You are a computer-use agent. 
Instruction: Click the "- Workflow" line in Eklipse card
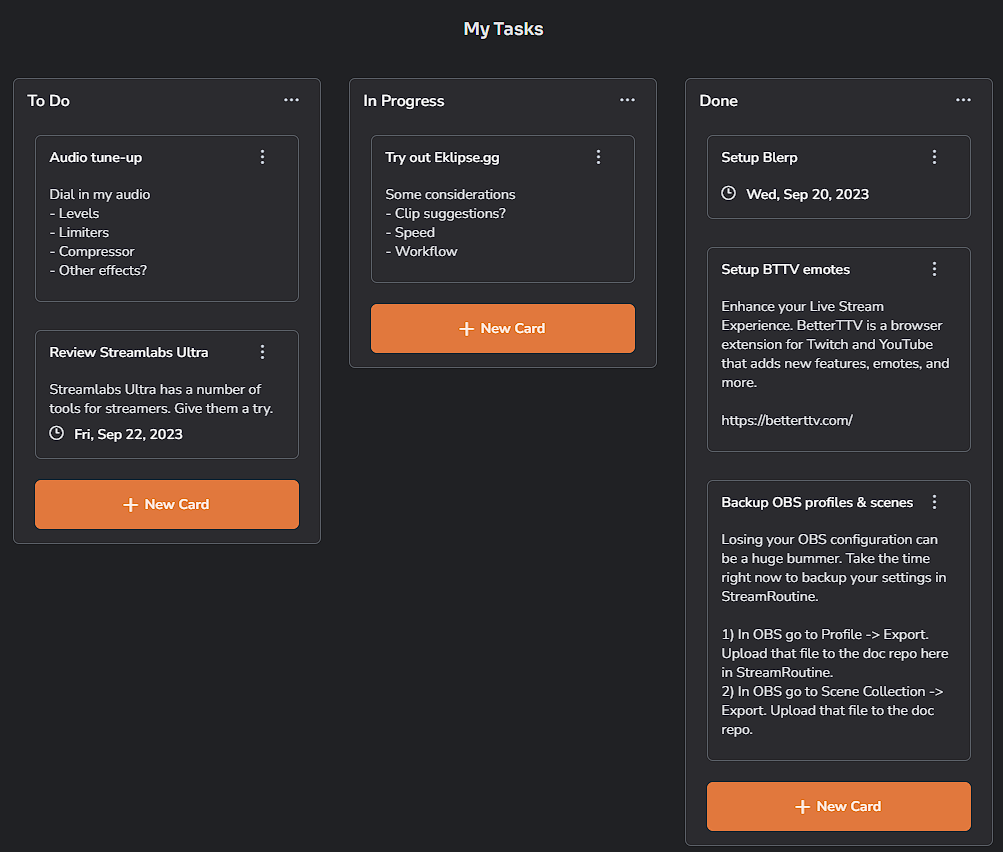(x=422, y=251)
